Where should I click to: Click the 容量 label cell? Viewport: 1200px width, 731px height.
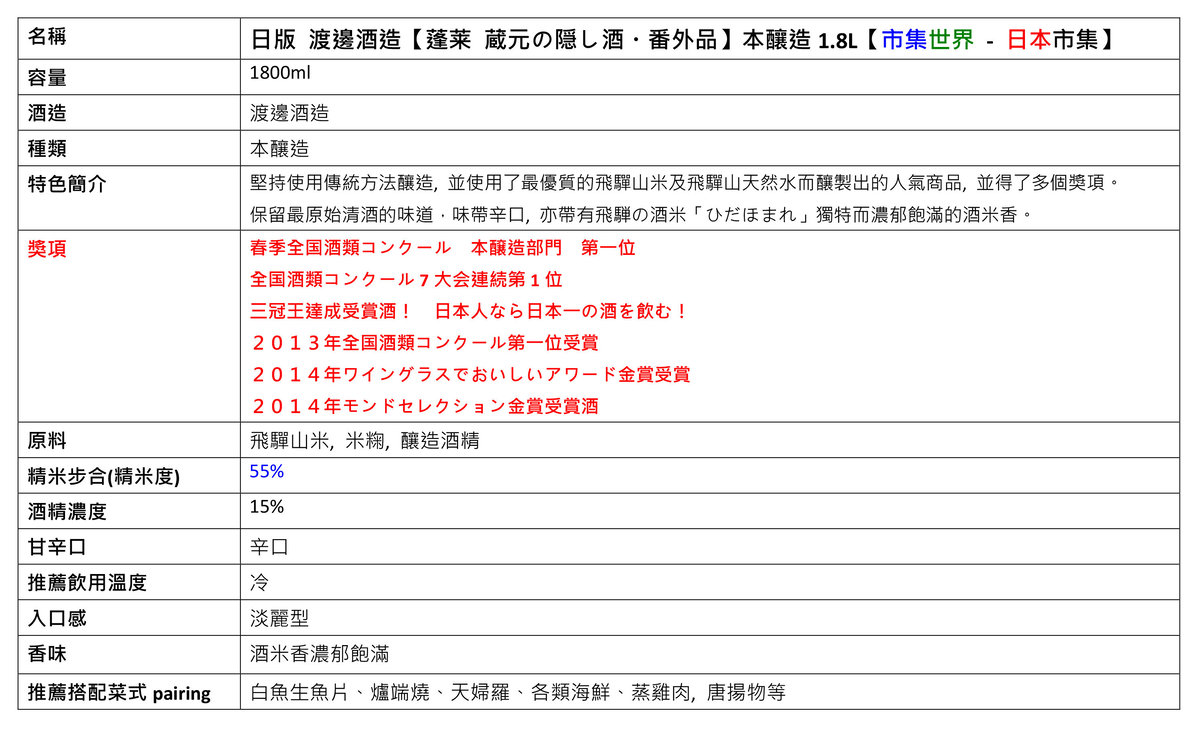click(129, 77)
